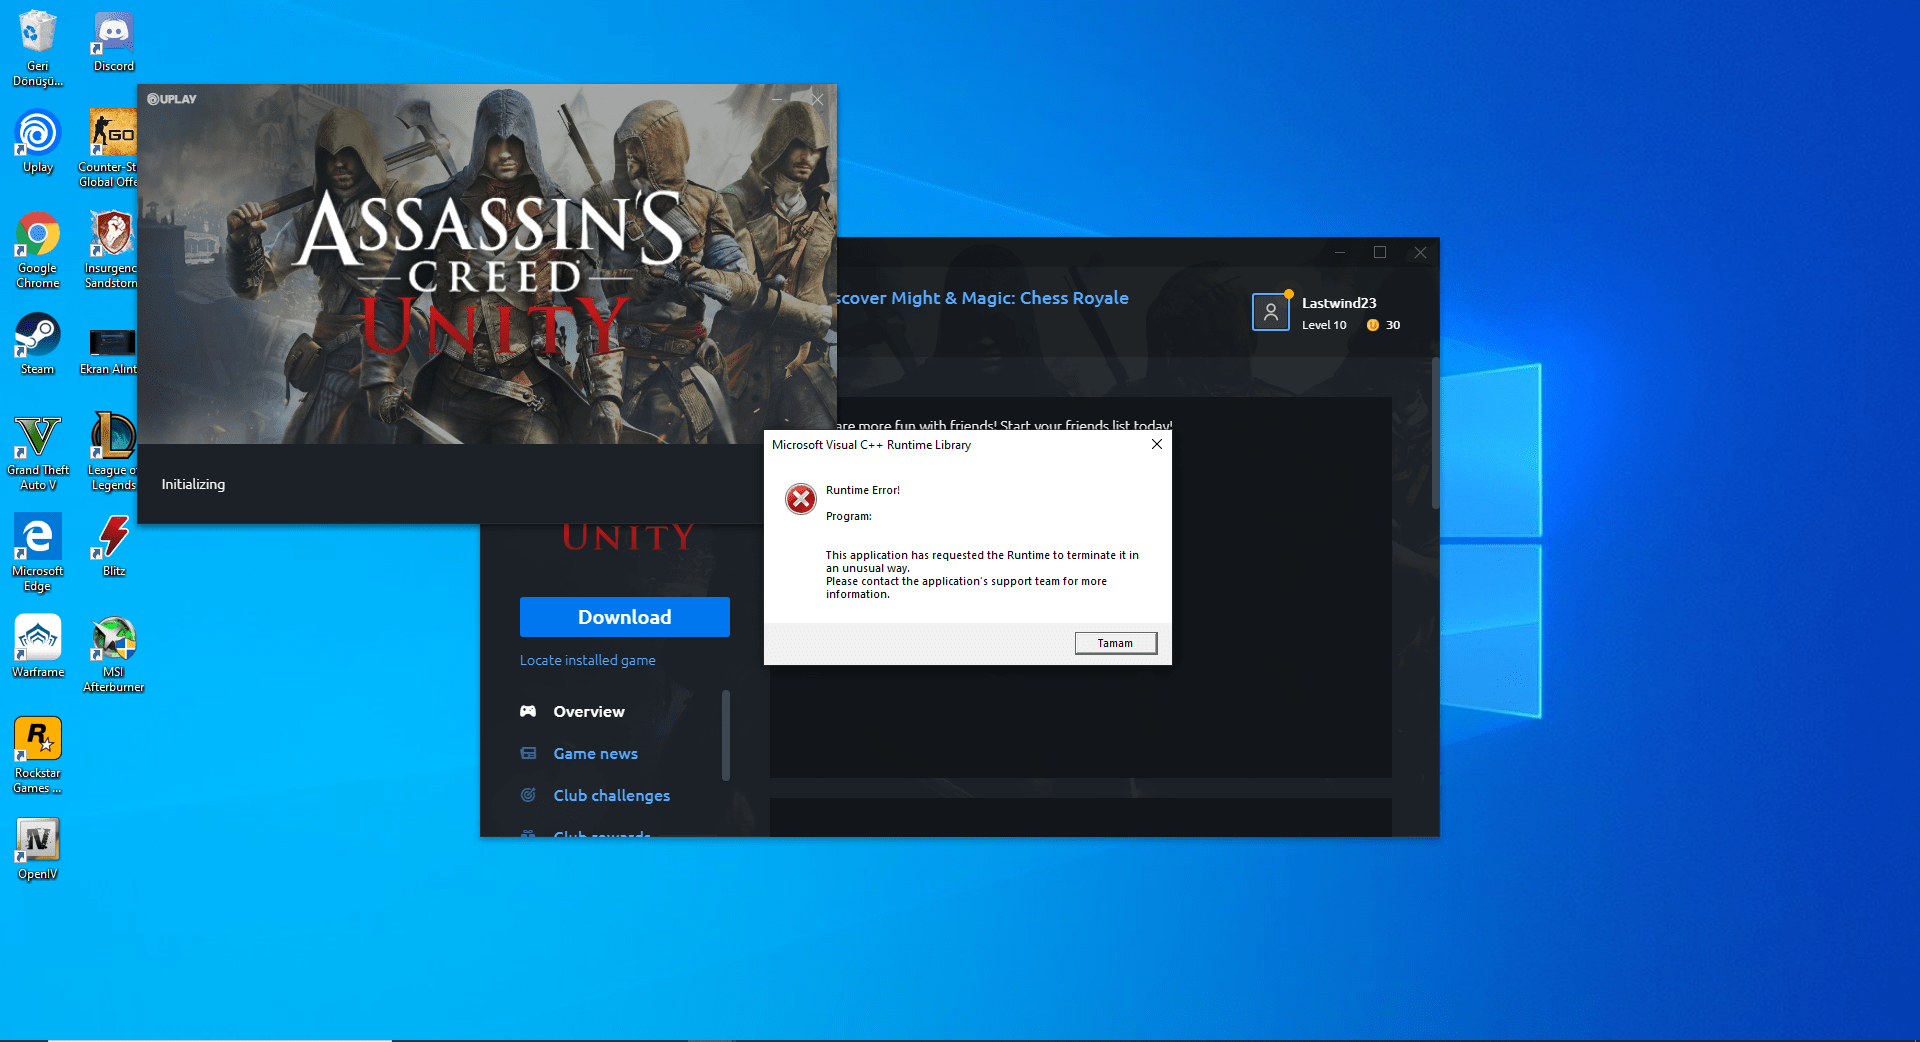Click the gamepad icon next to Overview
This screenshot has height=1042, width=1920.
tap(528, 711)
